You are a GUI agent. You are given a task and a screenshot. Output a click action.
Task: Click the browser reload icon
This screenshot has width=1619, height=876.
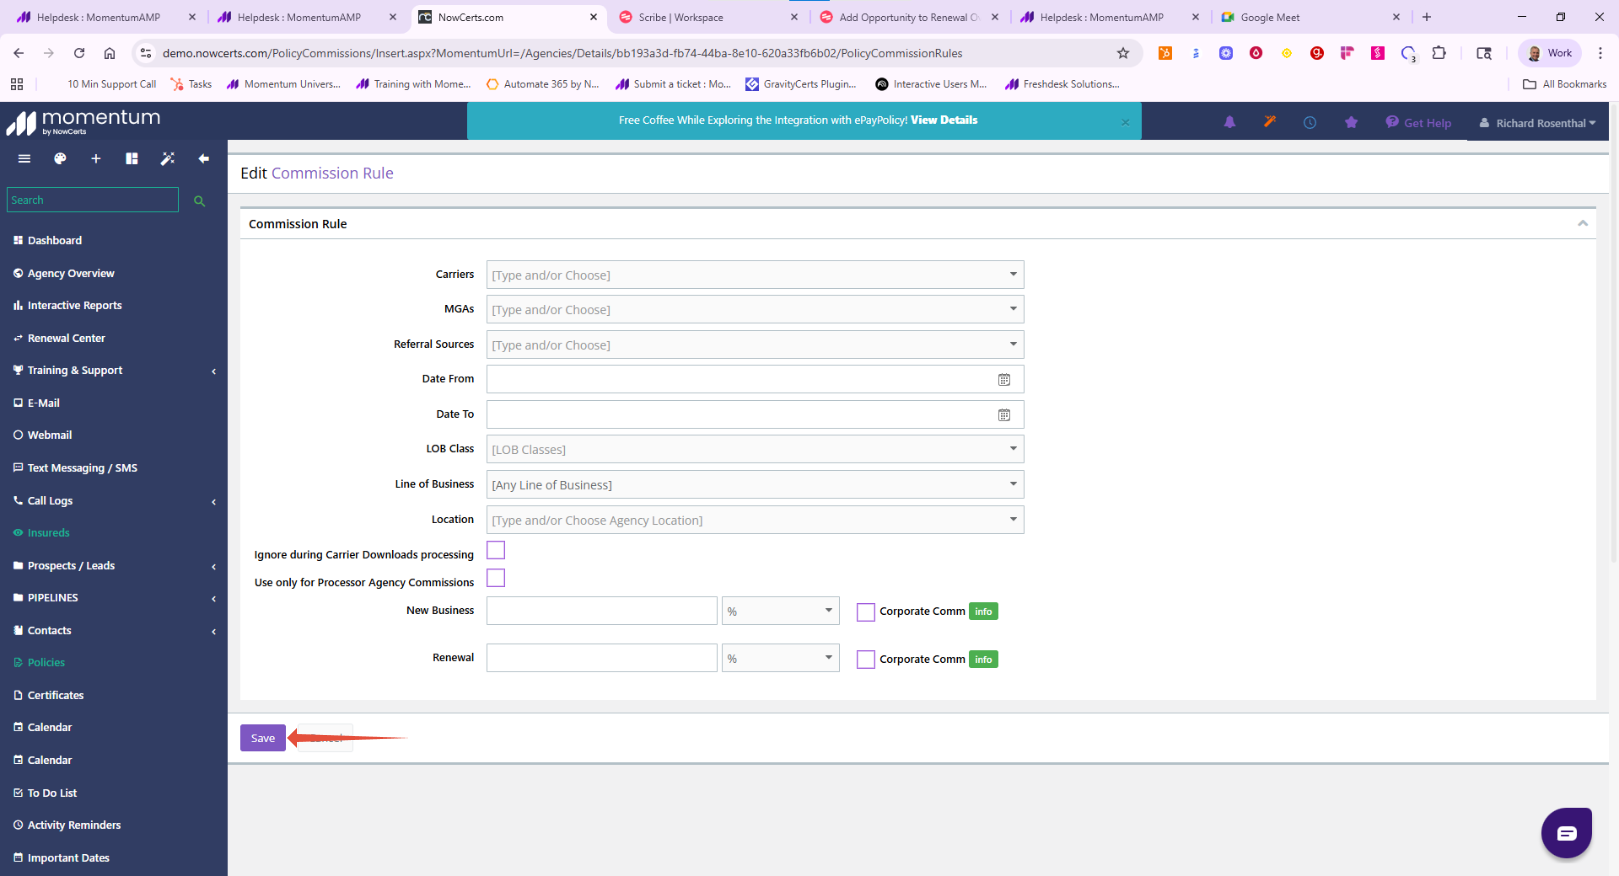(x=79, y=53)
